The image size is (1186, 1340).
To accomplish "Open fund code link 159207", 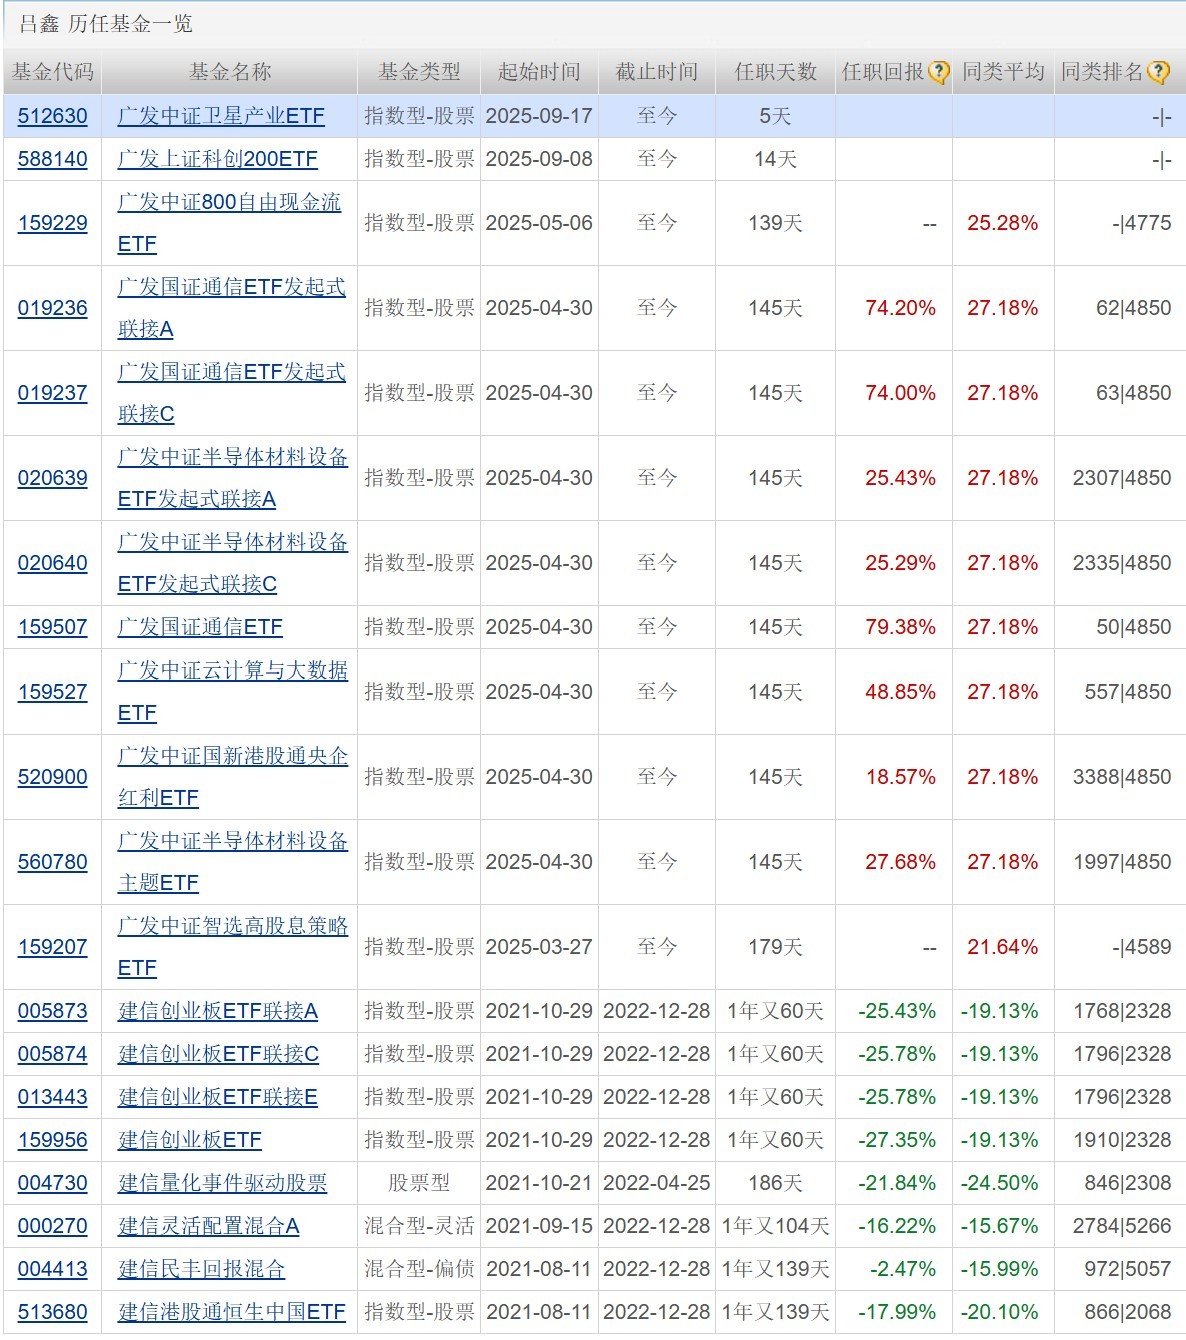I will point(53,947).
